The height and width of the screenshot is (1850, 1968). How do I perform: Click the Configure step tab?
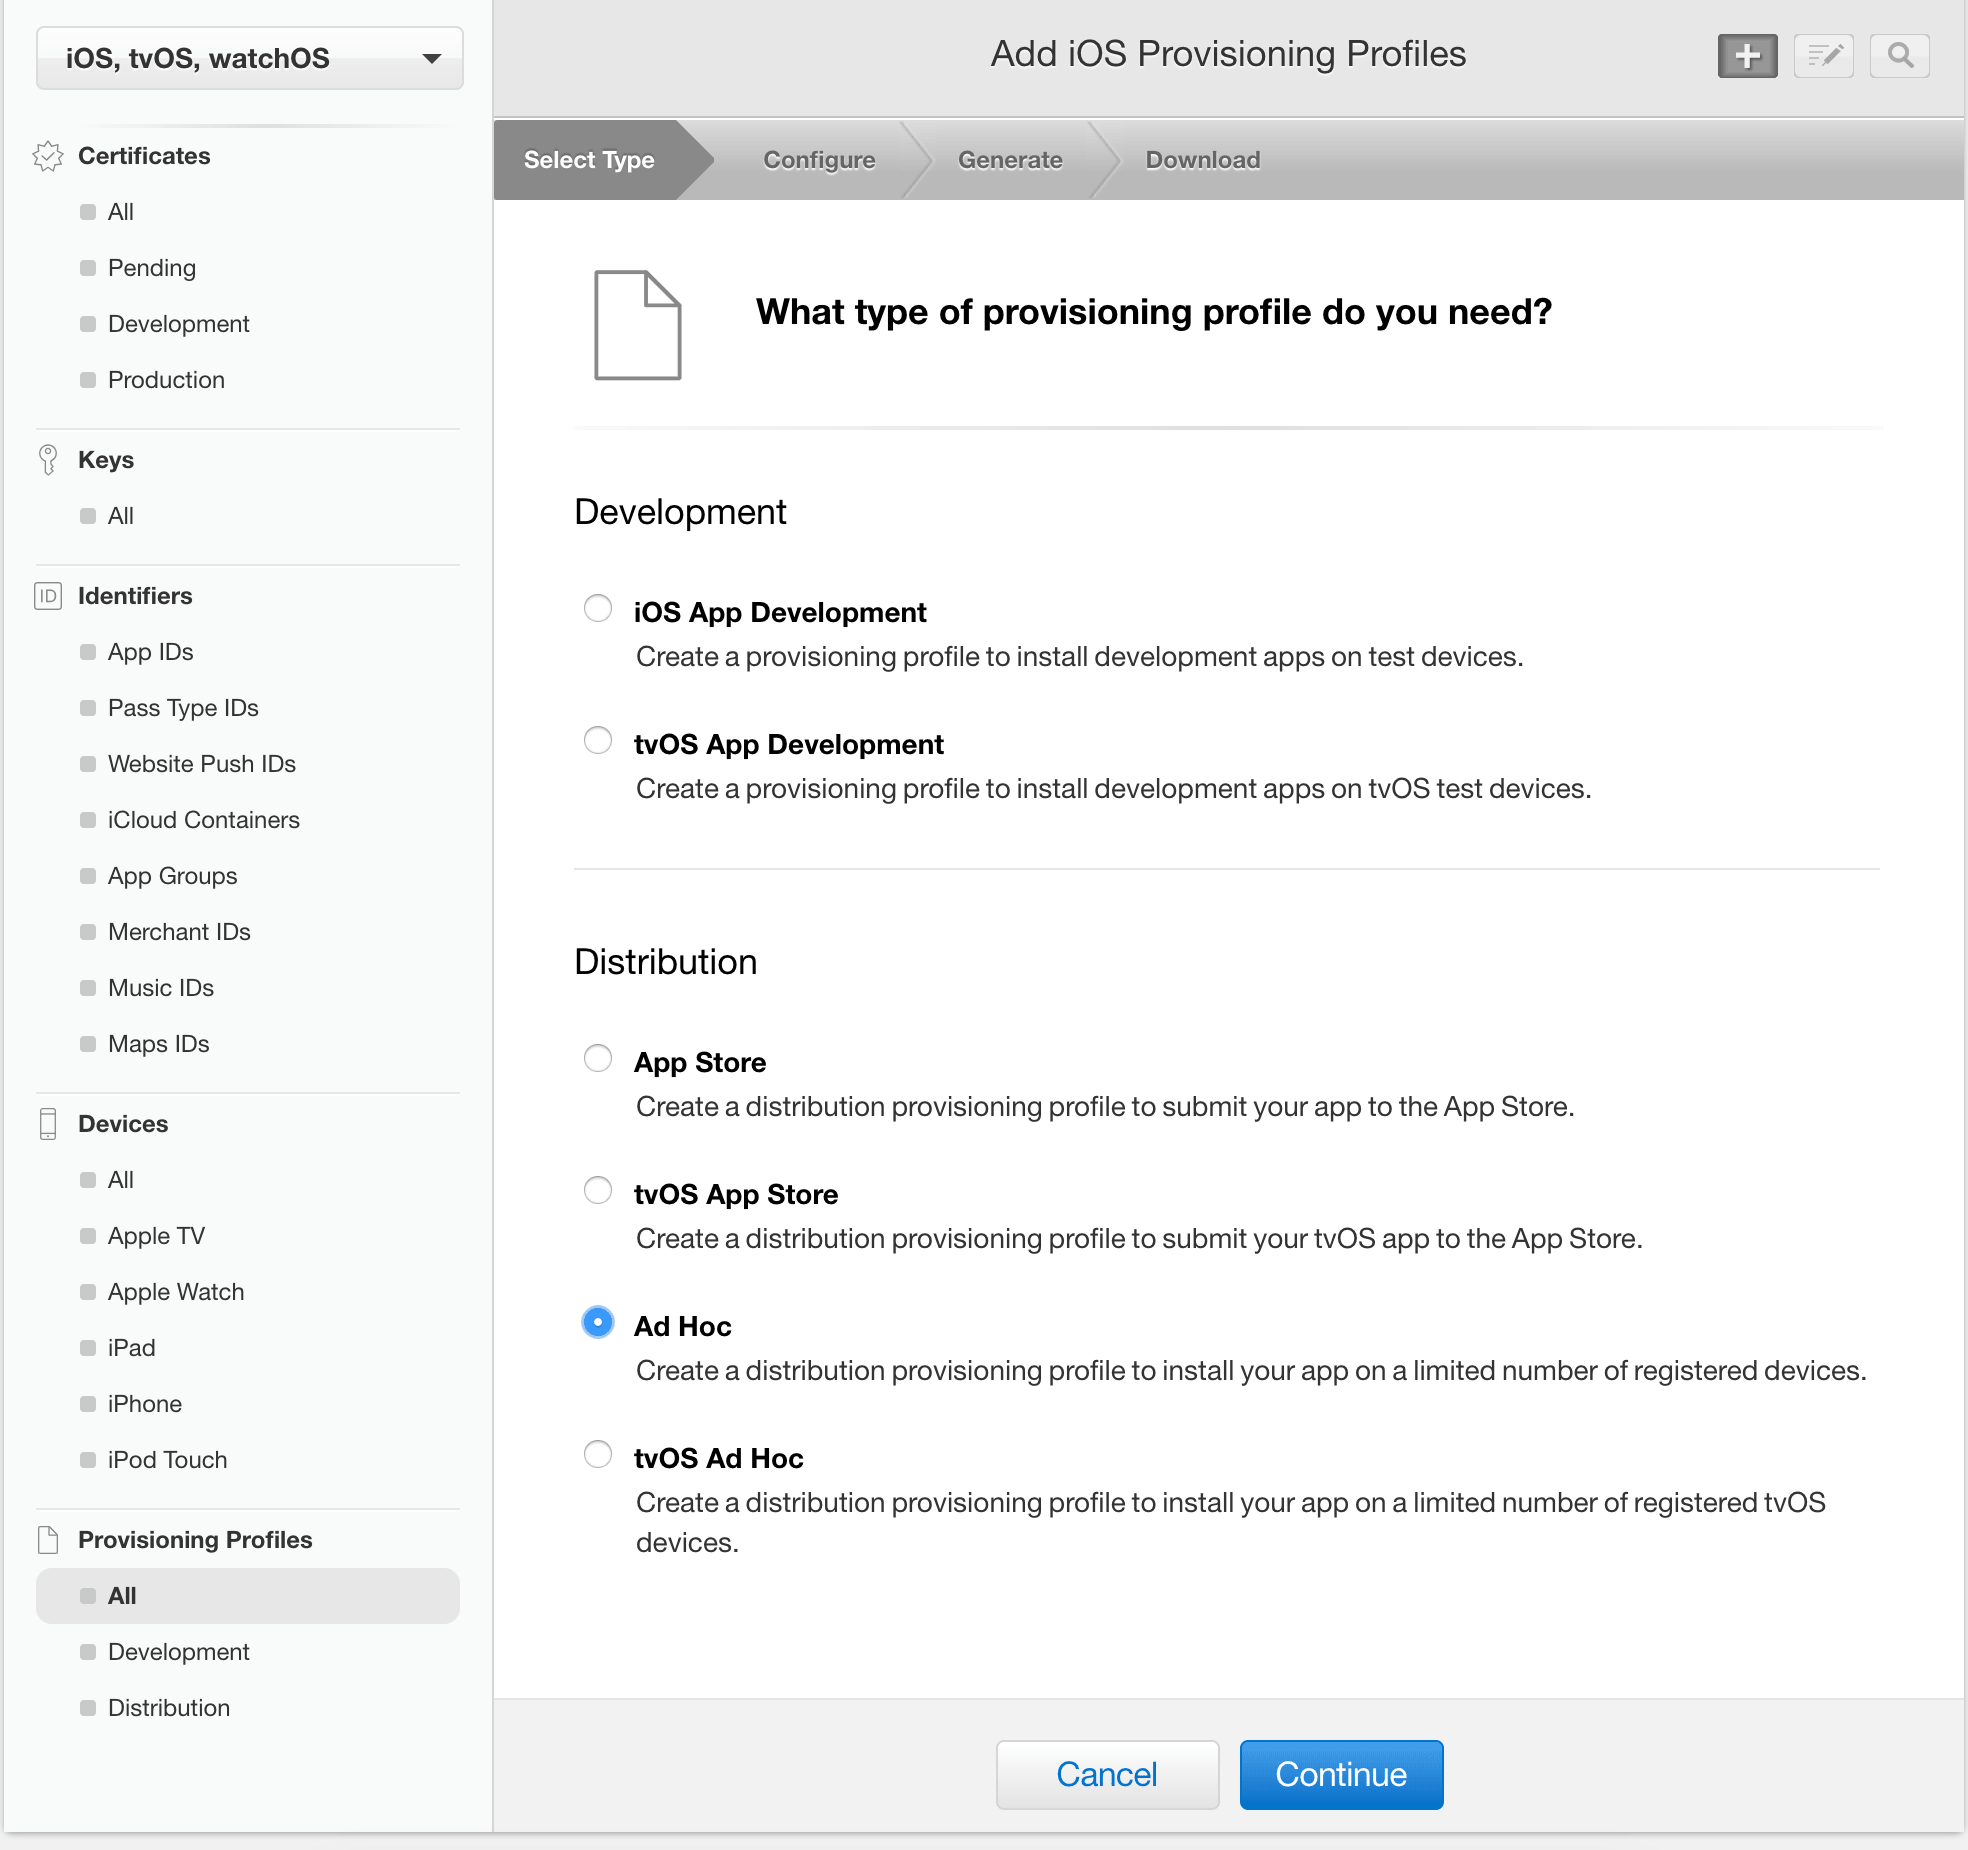819,160
